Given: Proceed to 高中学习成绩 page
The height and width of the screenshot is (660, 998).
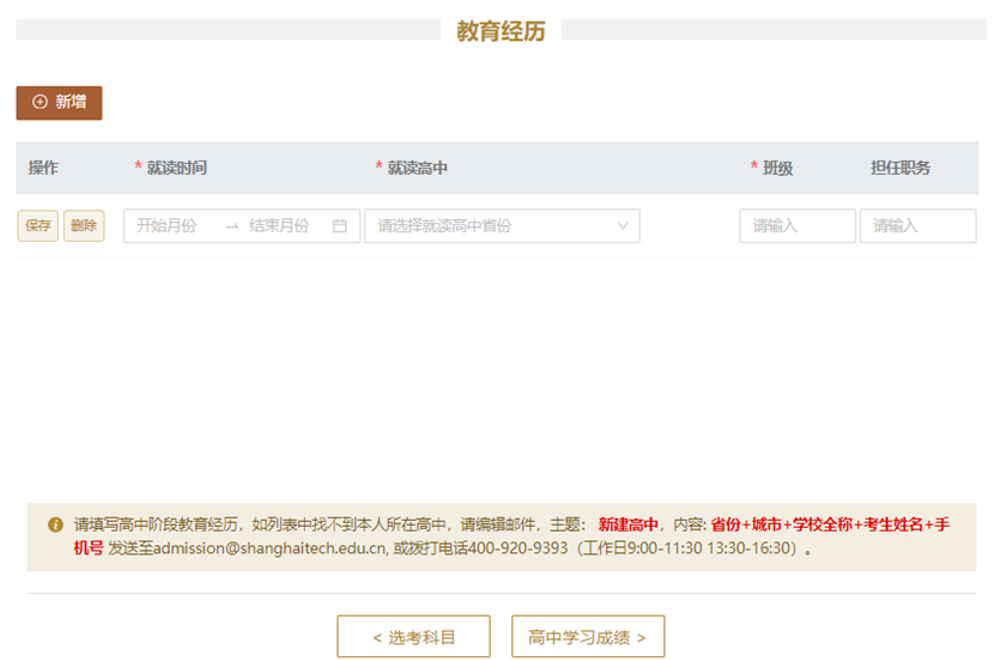Looking at the screenshot, I should [x=587, y=637].
